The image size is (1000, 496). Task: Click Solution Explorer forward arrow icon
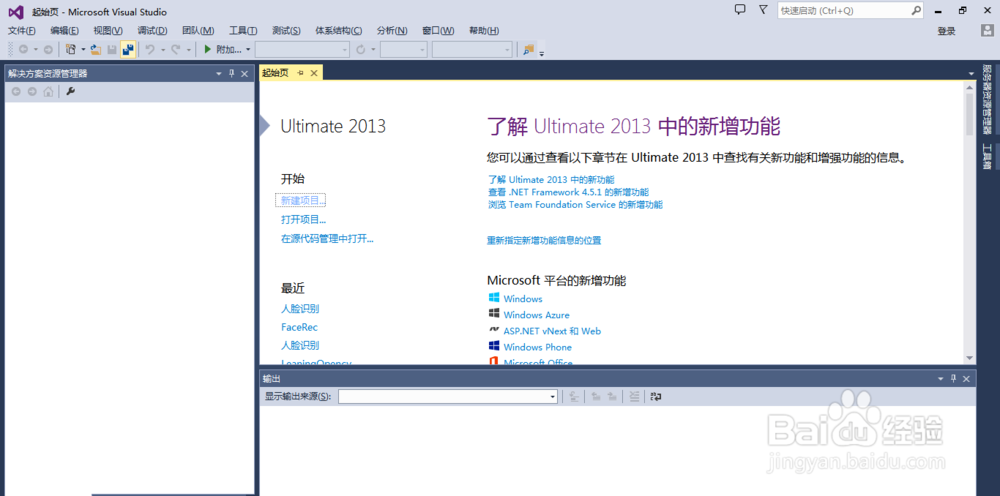click(32, 92)
